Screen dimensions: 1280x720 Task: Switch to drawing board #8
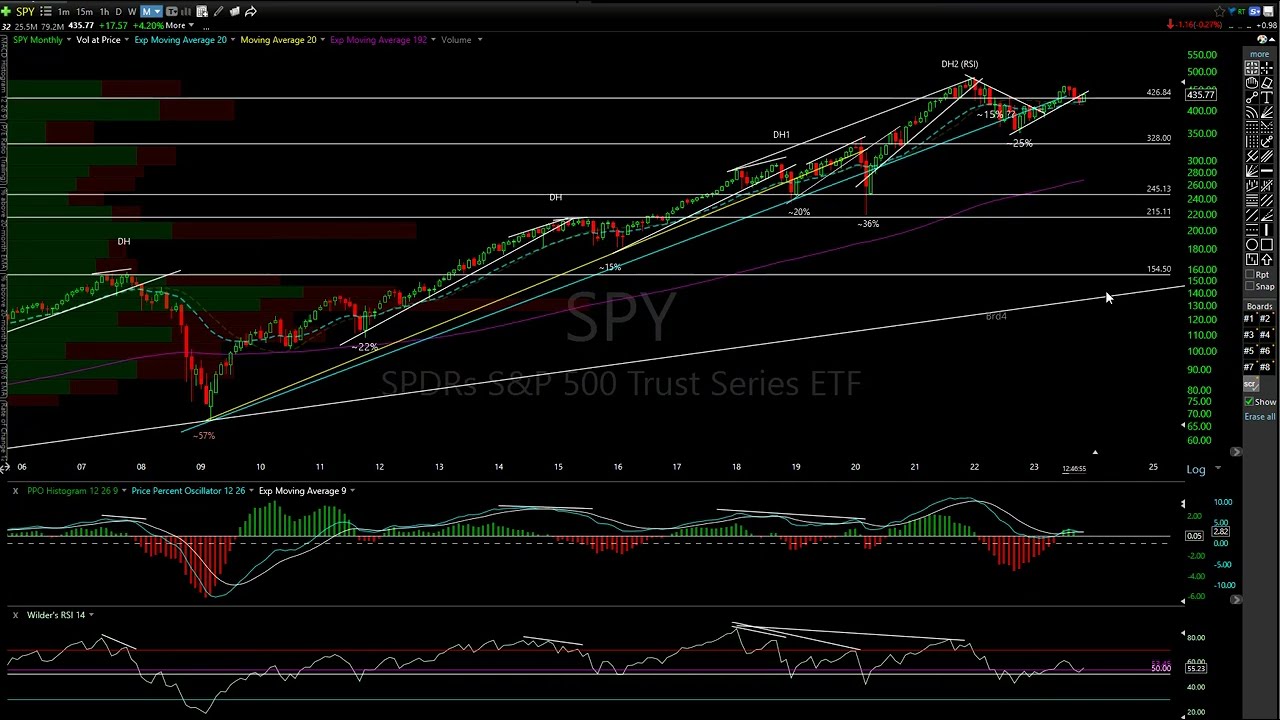(1265, 367)
